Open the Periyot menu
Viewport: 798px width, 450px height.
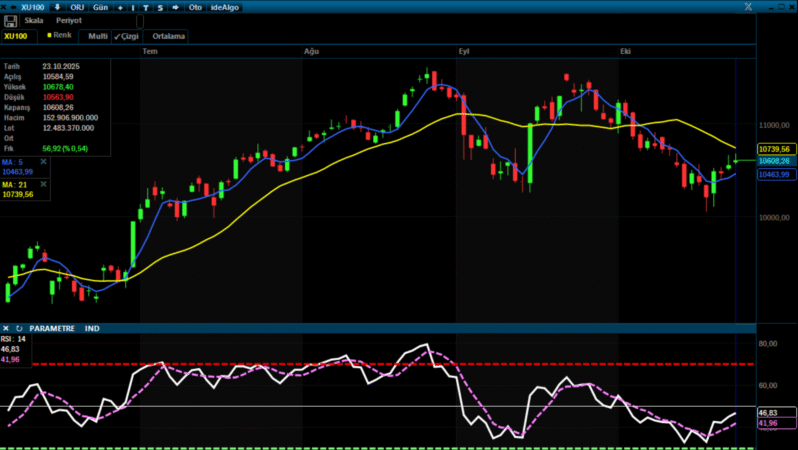(x=69, y=21)
